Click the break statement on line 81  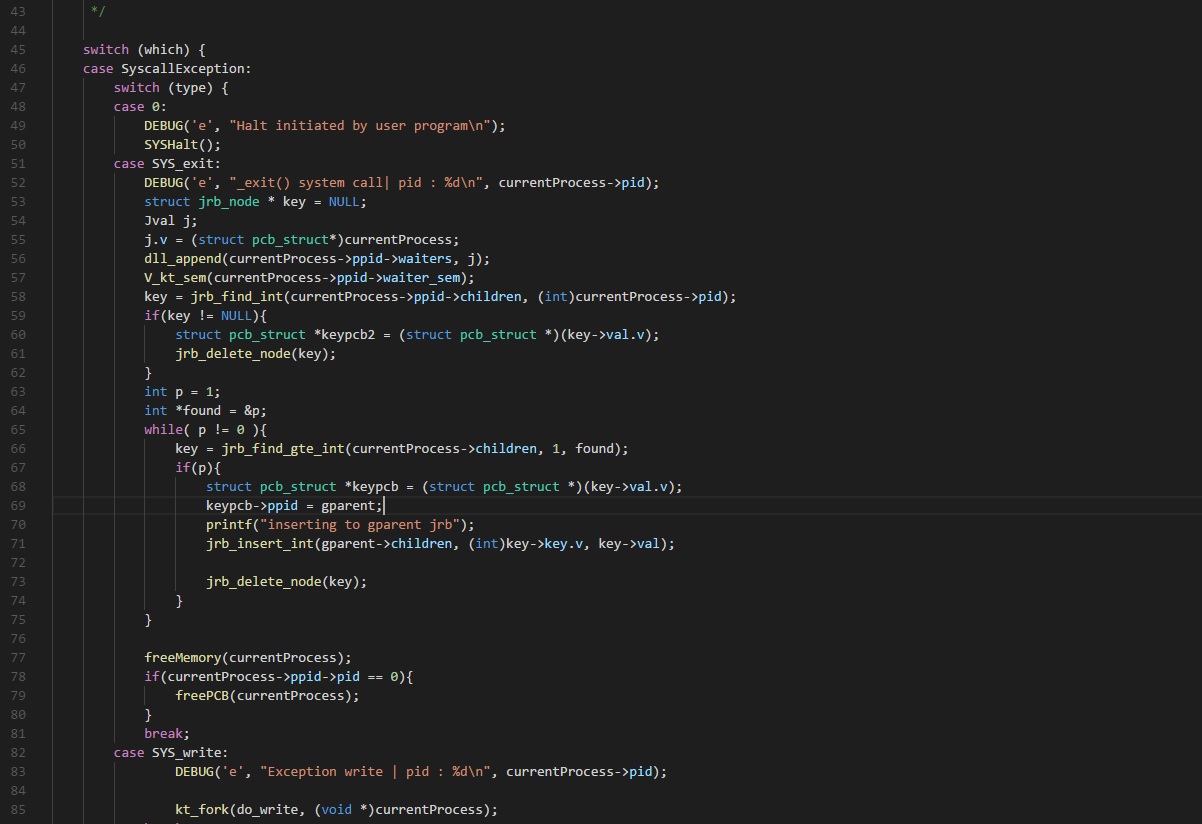(x=166, y=733)
